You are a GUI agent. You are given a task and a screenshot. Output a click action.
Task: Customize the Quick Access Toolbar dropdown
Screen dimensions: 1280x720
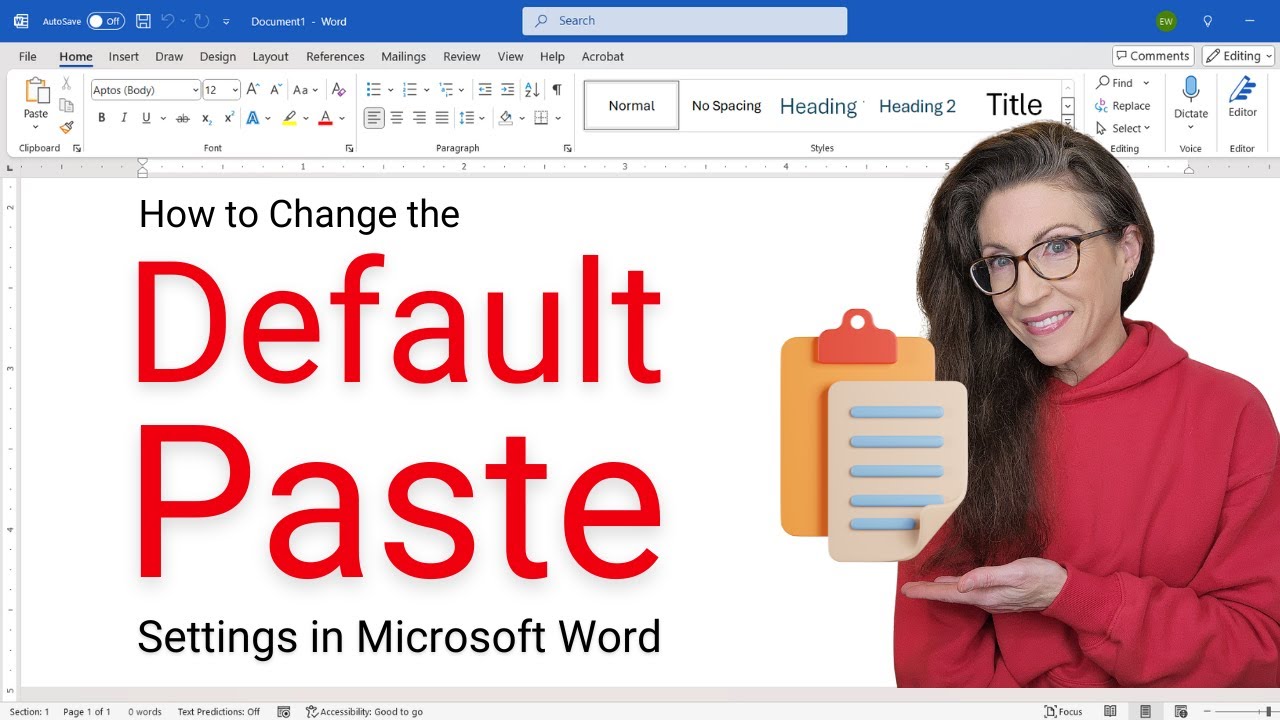click(226, 21)
